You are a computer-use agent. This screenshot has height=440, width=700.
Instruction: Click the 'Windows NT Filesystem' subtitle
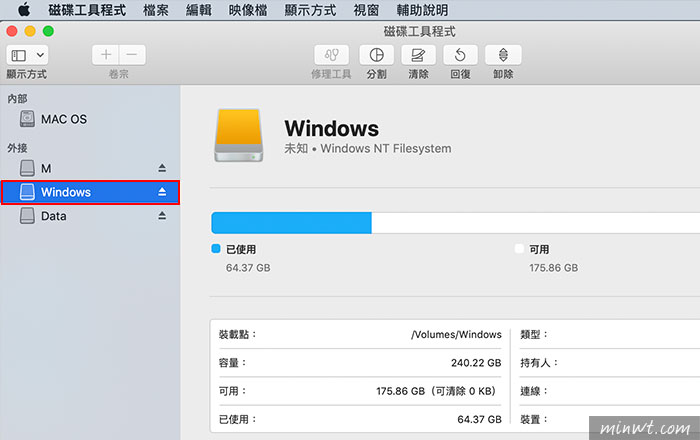pos(386,149)
